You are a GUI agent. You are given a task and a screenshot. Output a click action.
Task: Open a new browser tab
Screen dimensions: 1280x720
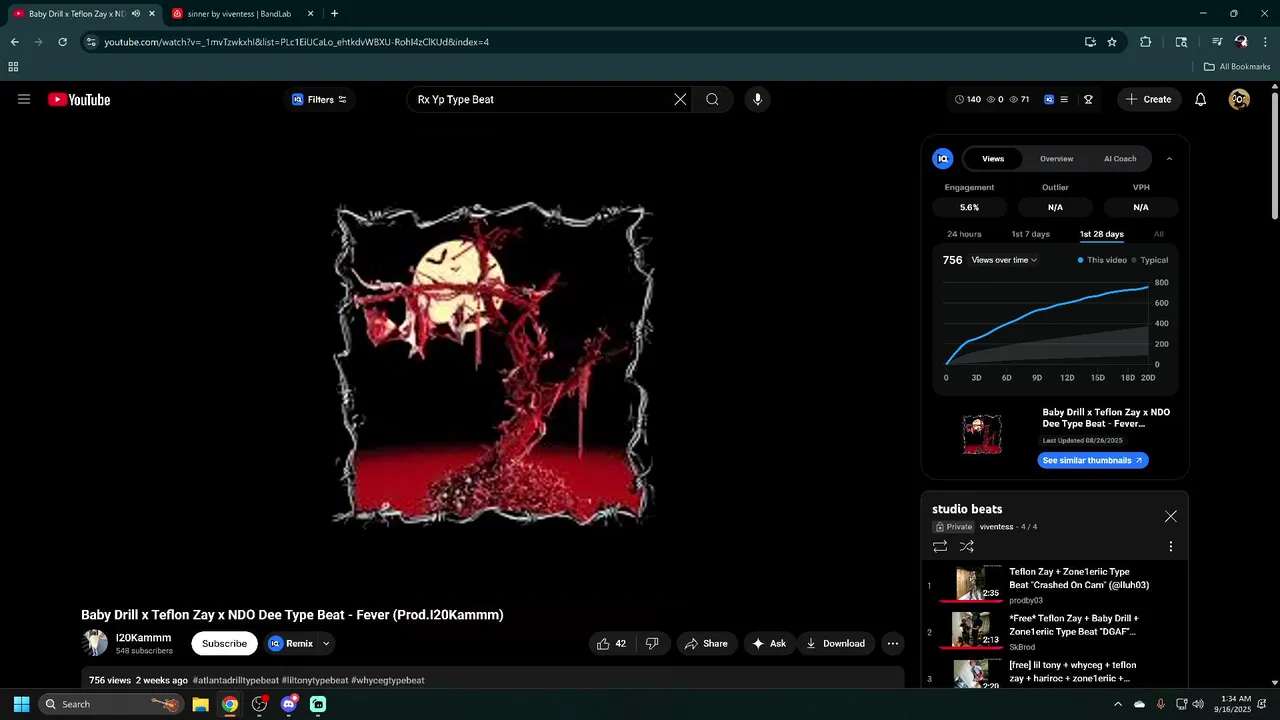334,14
